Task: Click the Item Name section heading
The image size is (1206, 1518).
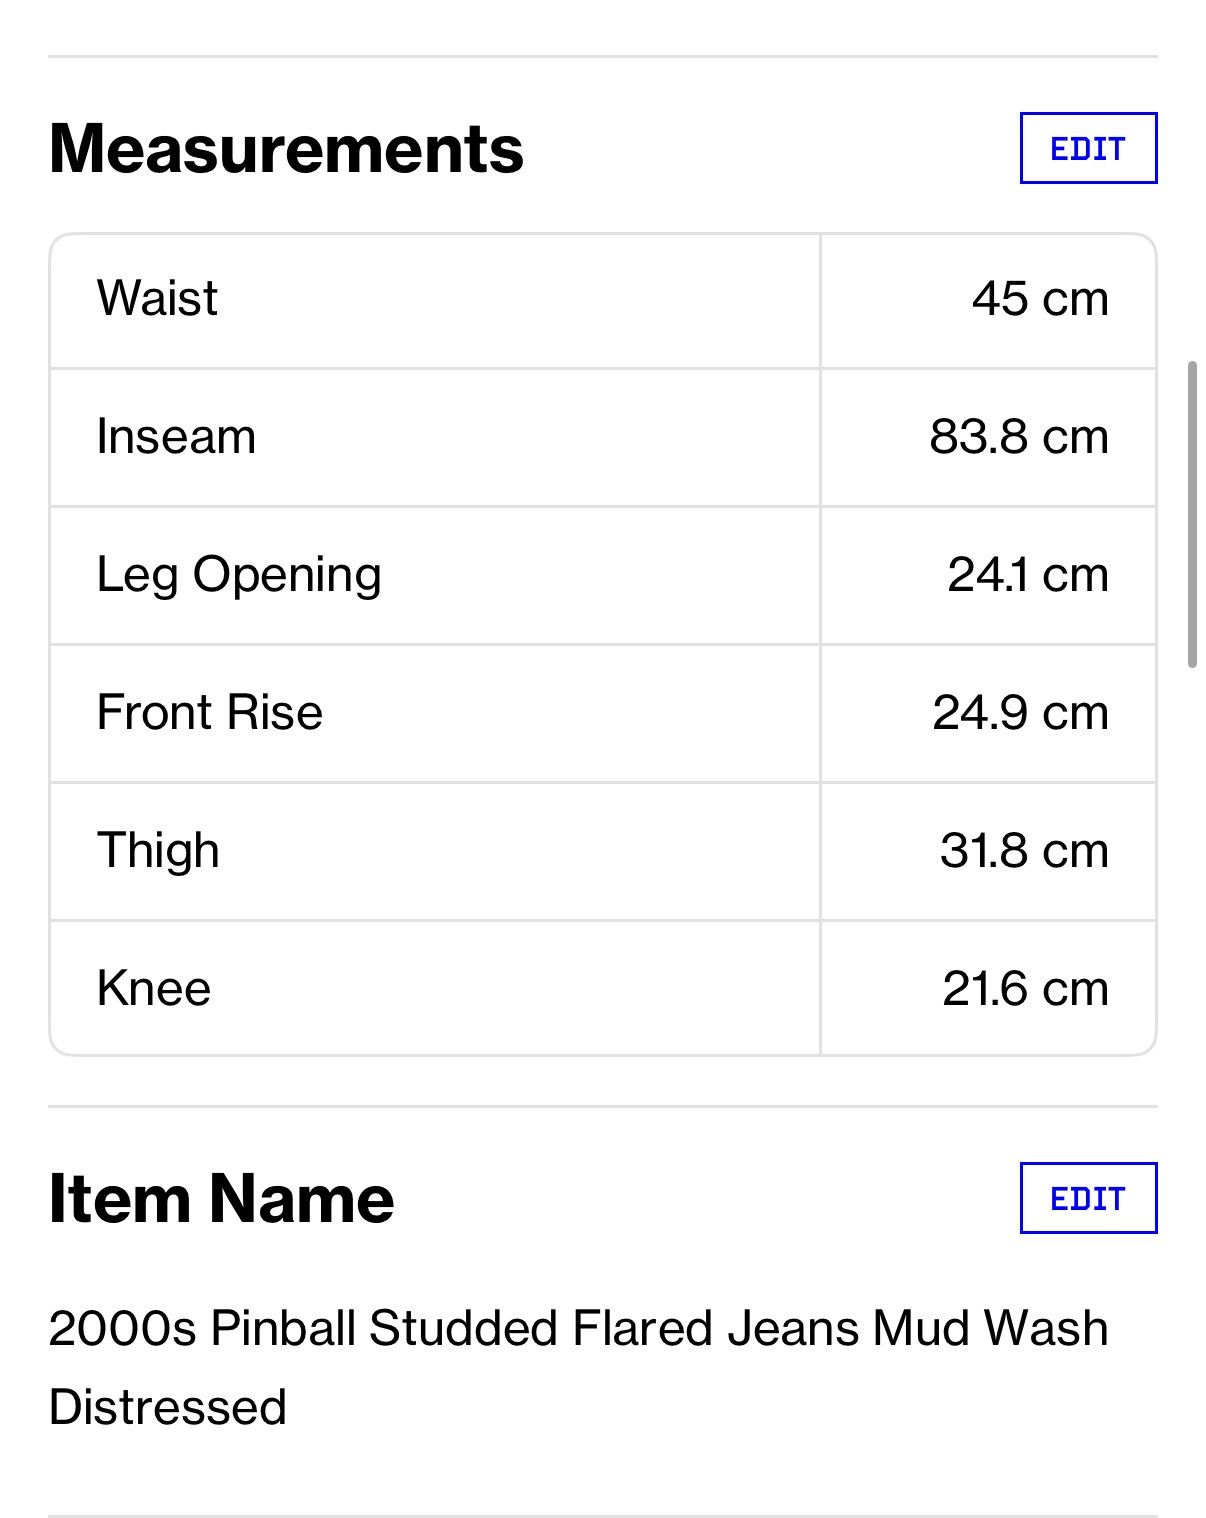Action: coord(221,1198)
